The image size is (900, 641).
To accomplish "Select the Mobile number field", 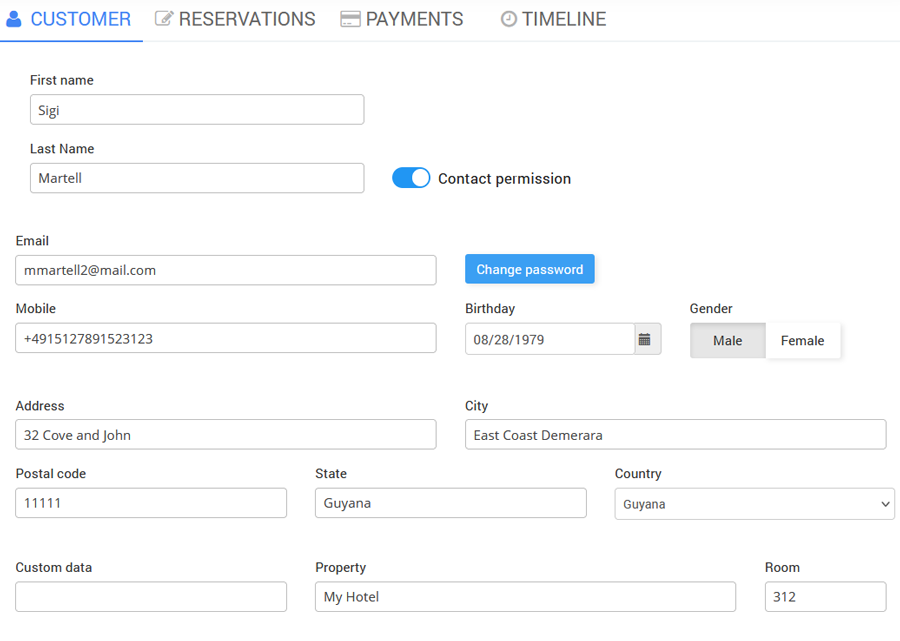I will tap(225, 338).
